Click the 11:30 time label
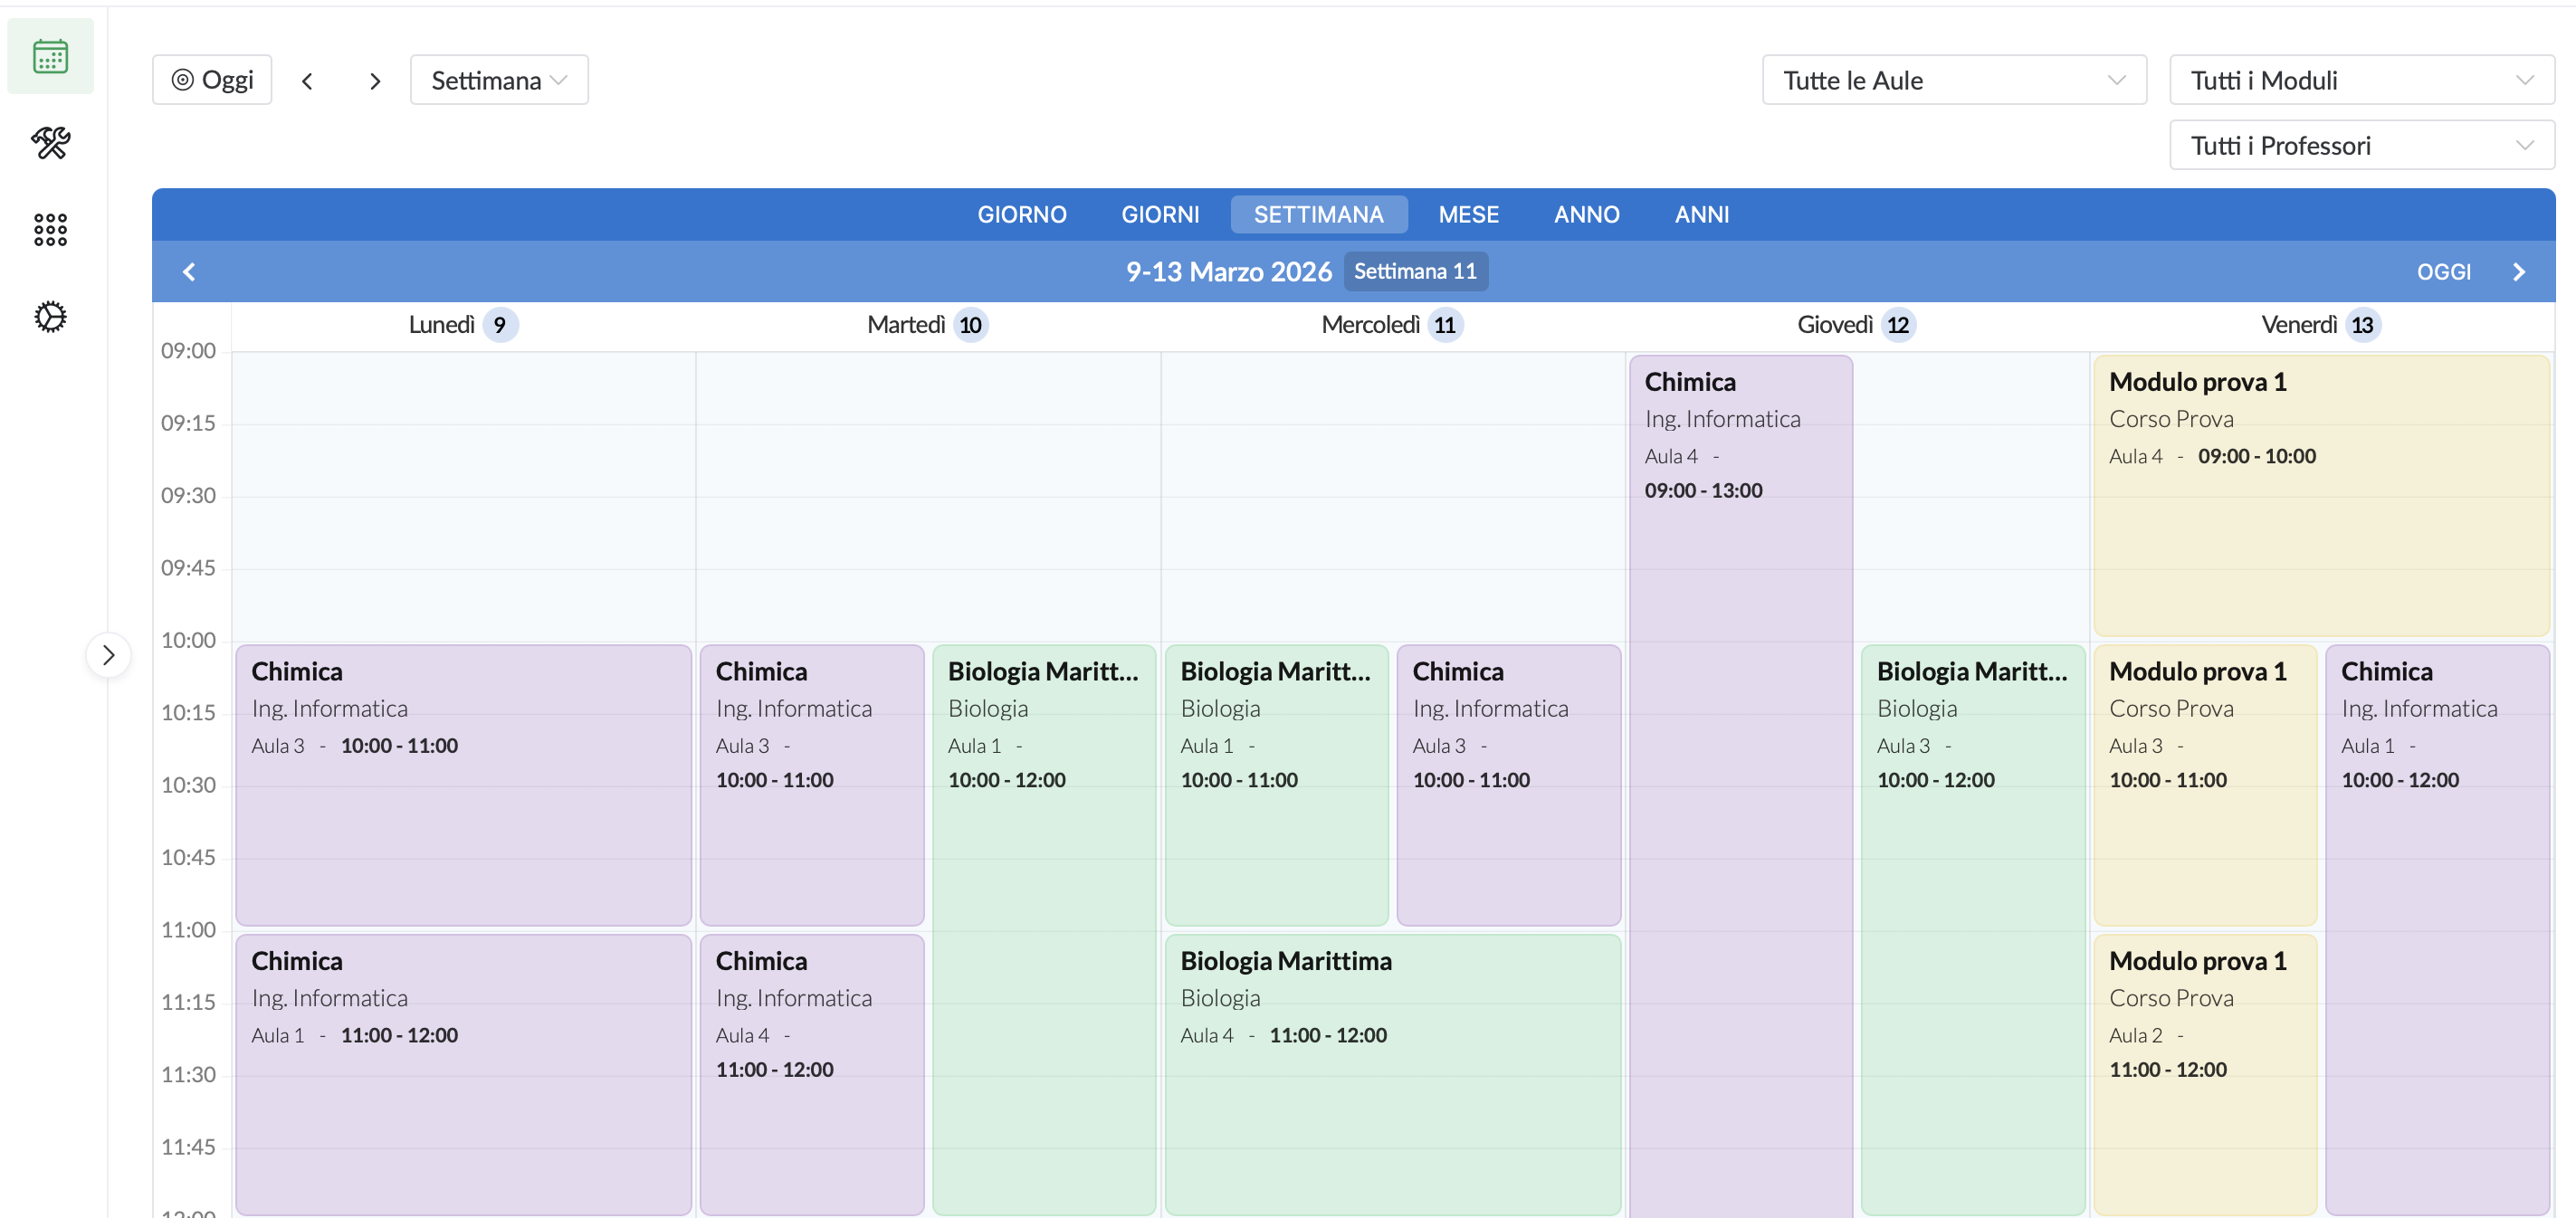 [188, 1075]
